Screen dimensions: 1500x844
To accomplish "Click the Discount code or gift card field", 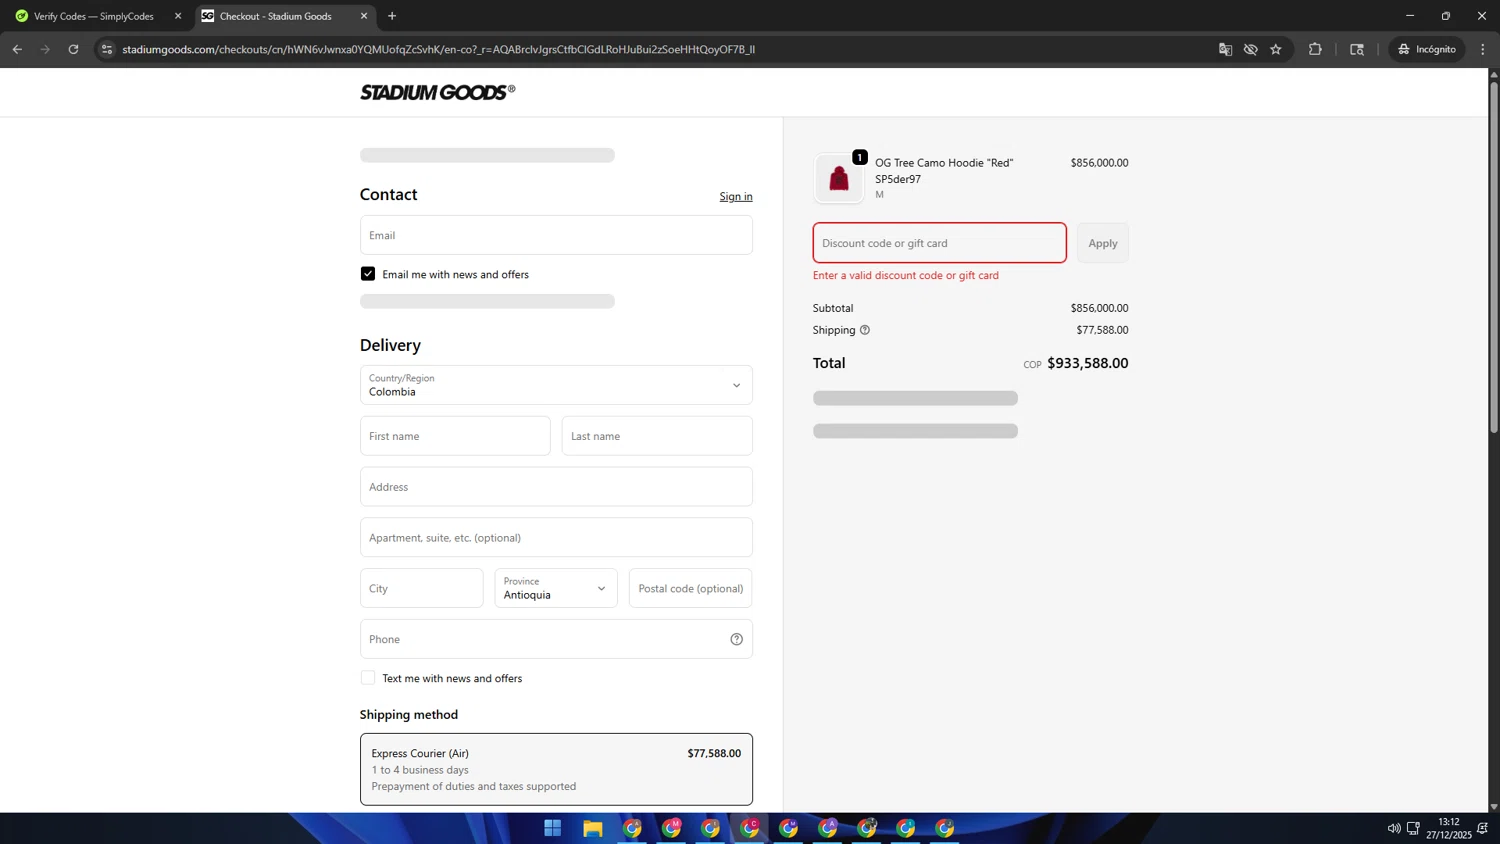I will pos(940,243).
